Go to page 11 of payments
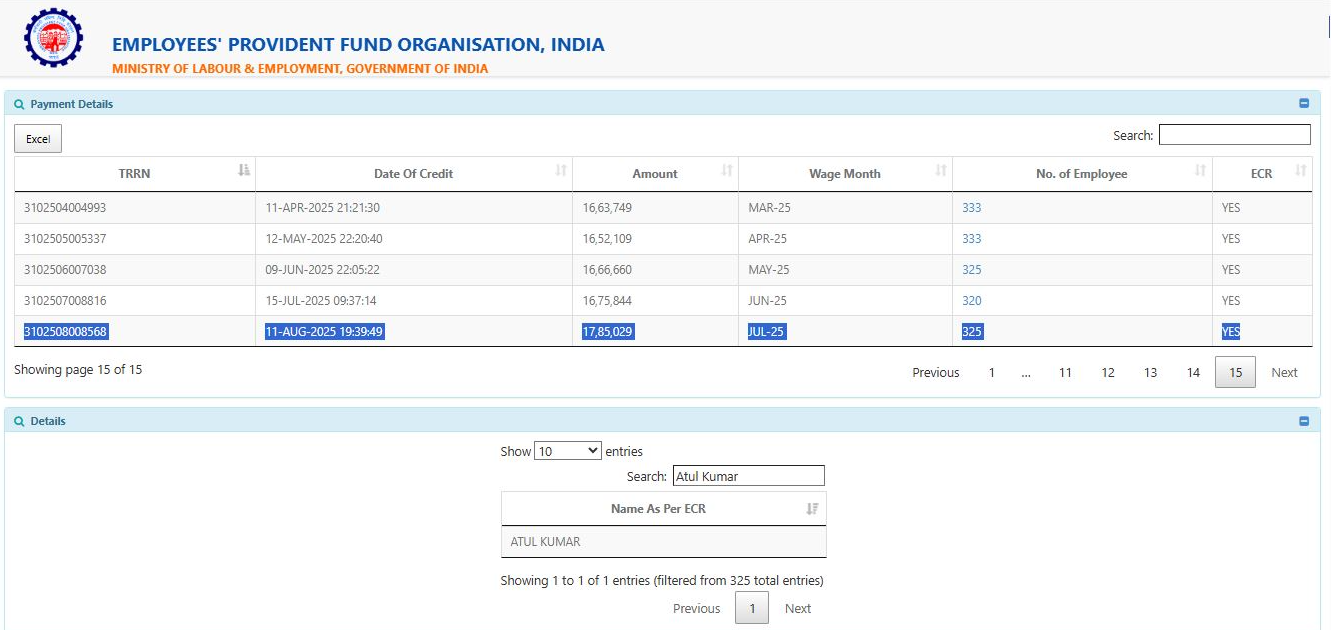The width and height of the screenshot is (1331, 630). coord(1065,372)
